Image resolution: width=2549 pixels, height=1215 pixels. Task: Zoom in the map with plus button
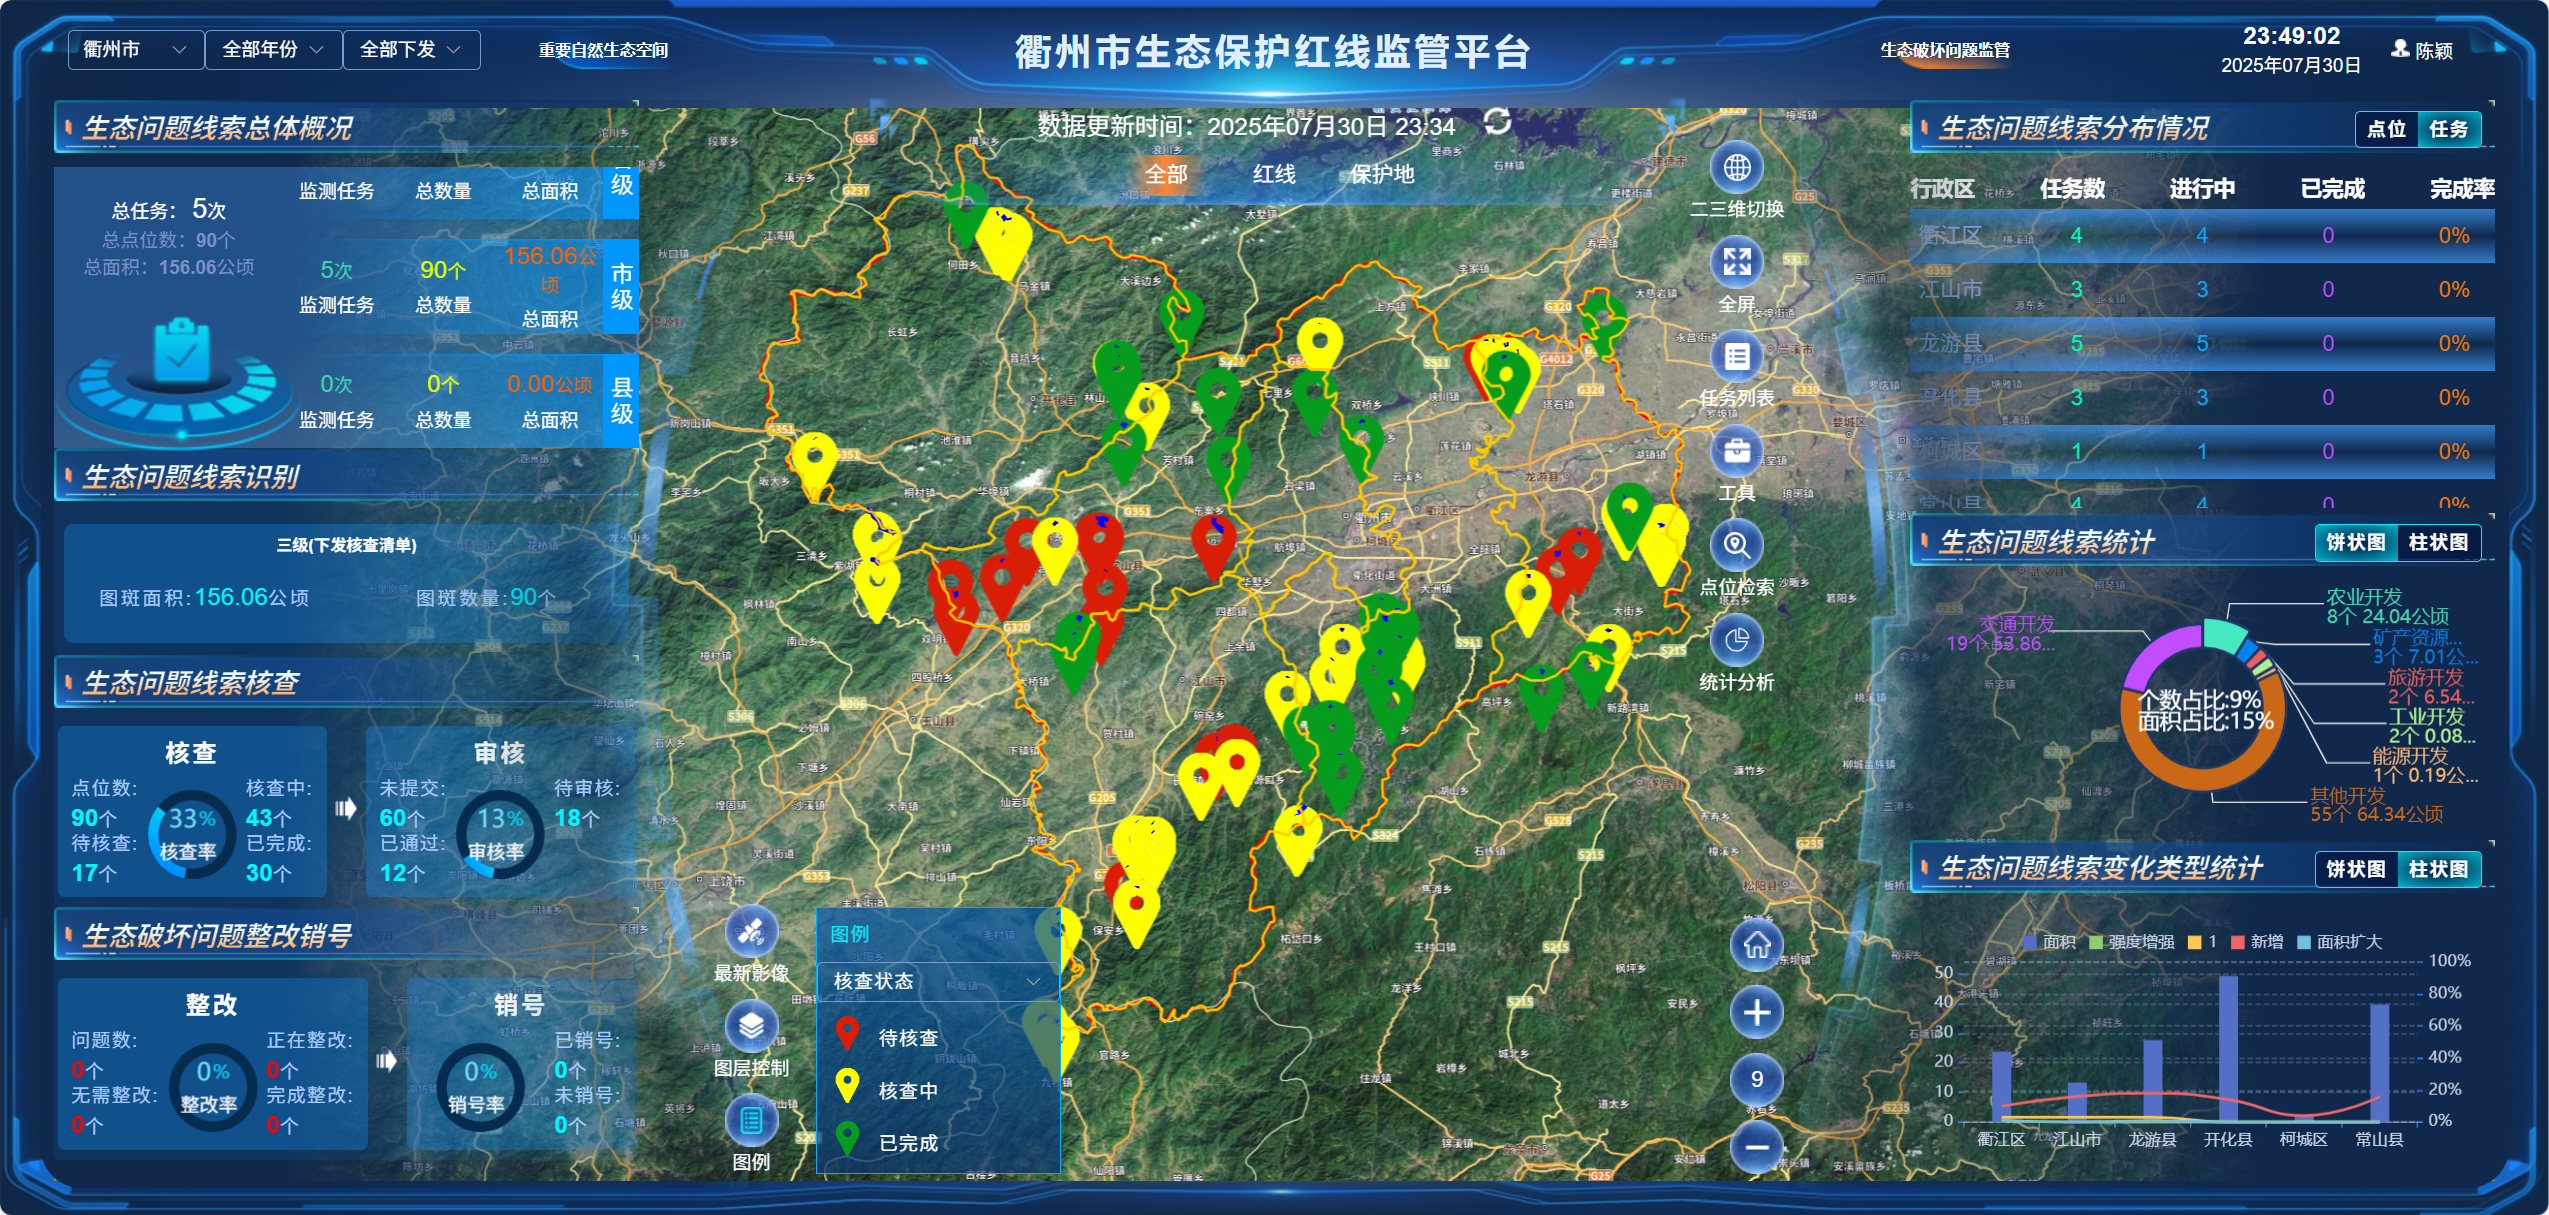coord(1757,1012)
